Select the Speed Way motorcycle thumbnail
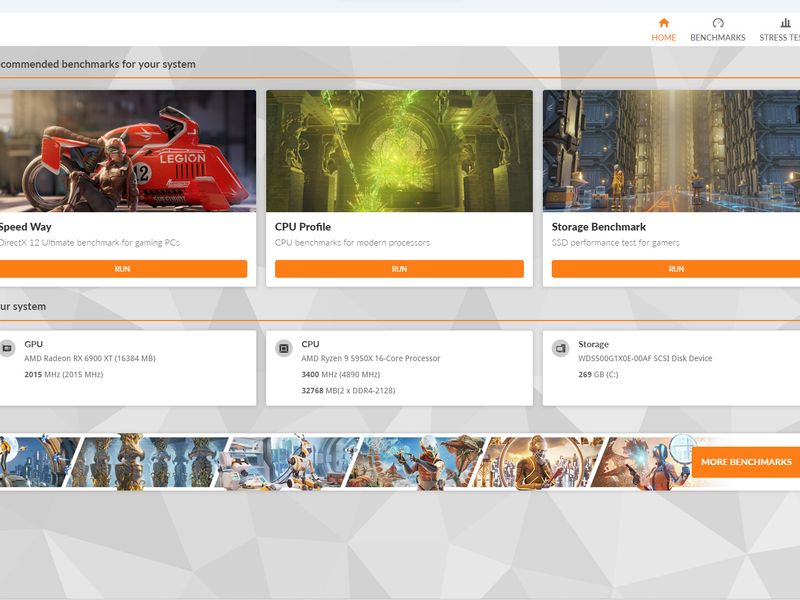The height and width of the screenshot is (600, 800). coord(128,151)
